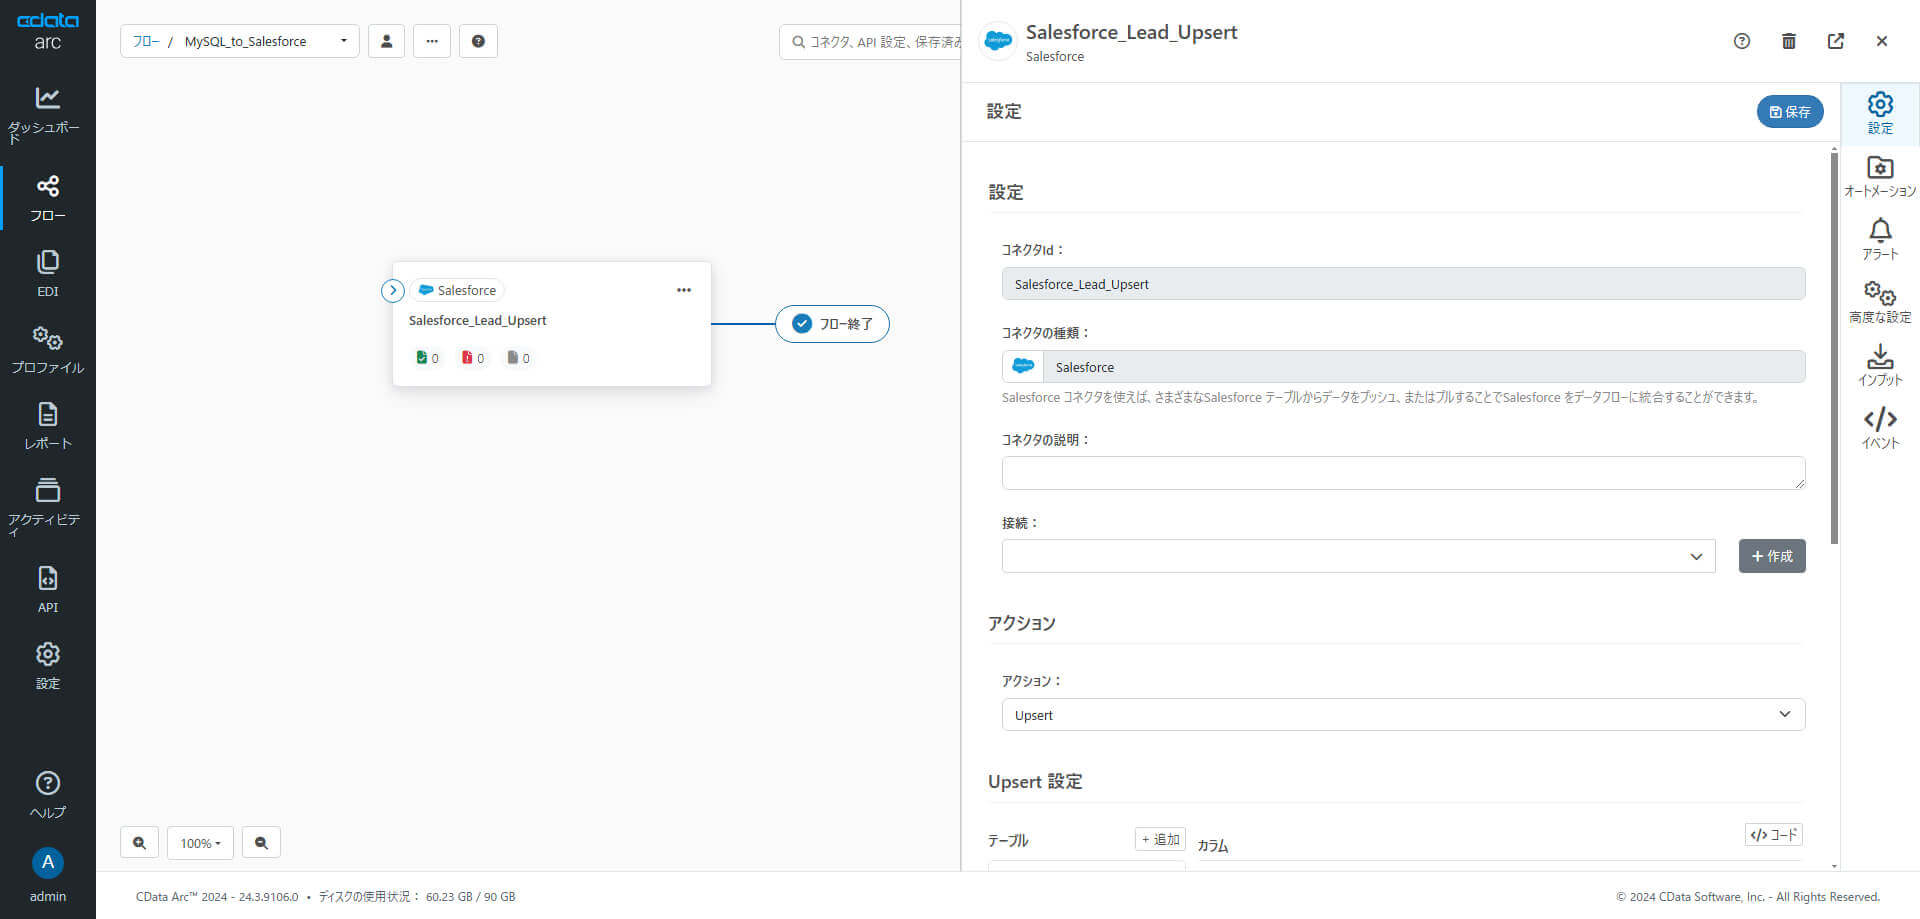Viewport: 1920px width, 919px height.
Task: Open the Dashboard from the sidebar
Action: point(47,111)
